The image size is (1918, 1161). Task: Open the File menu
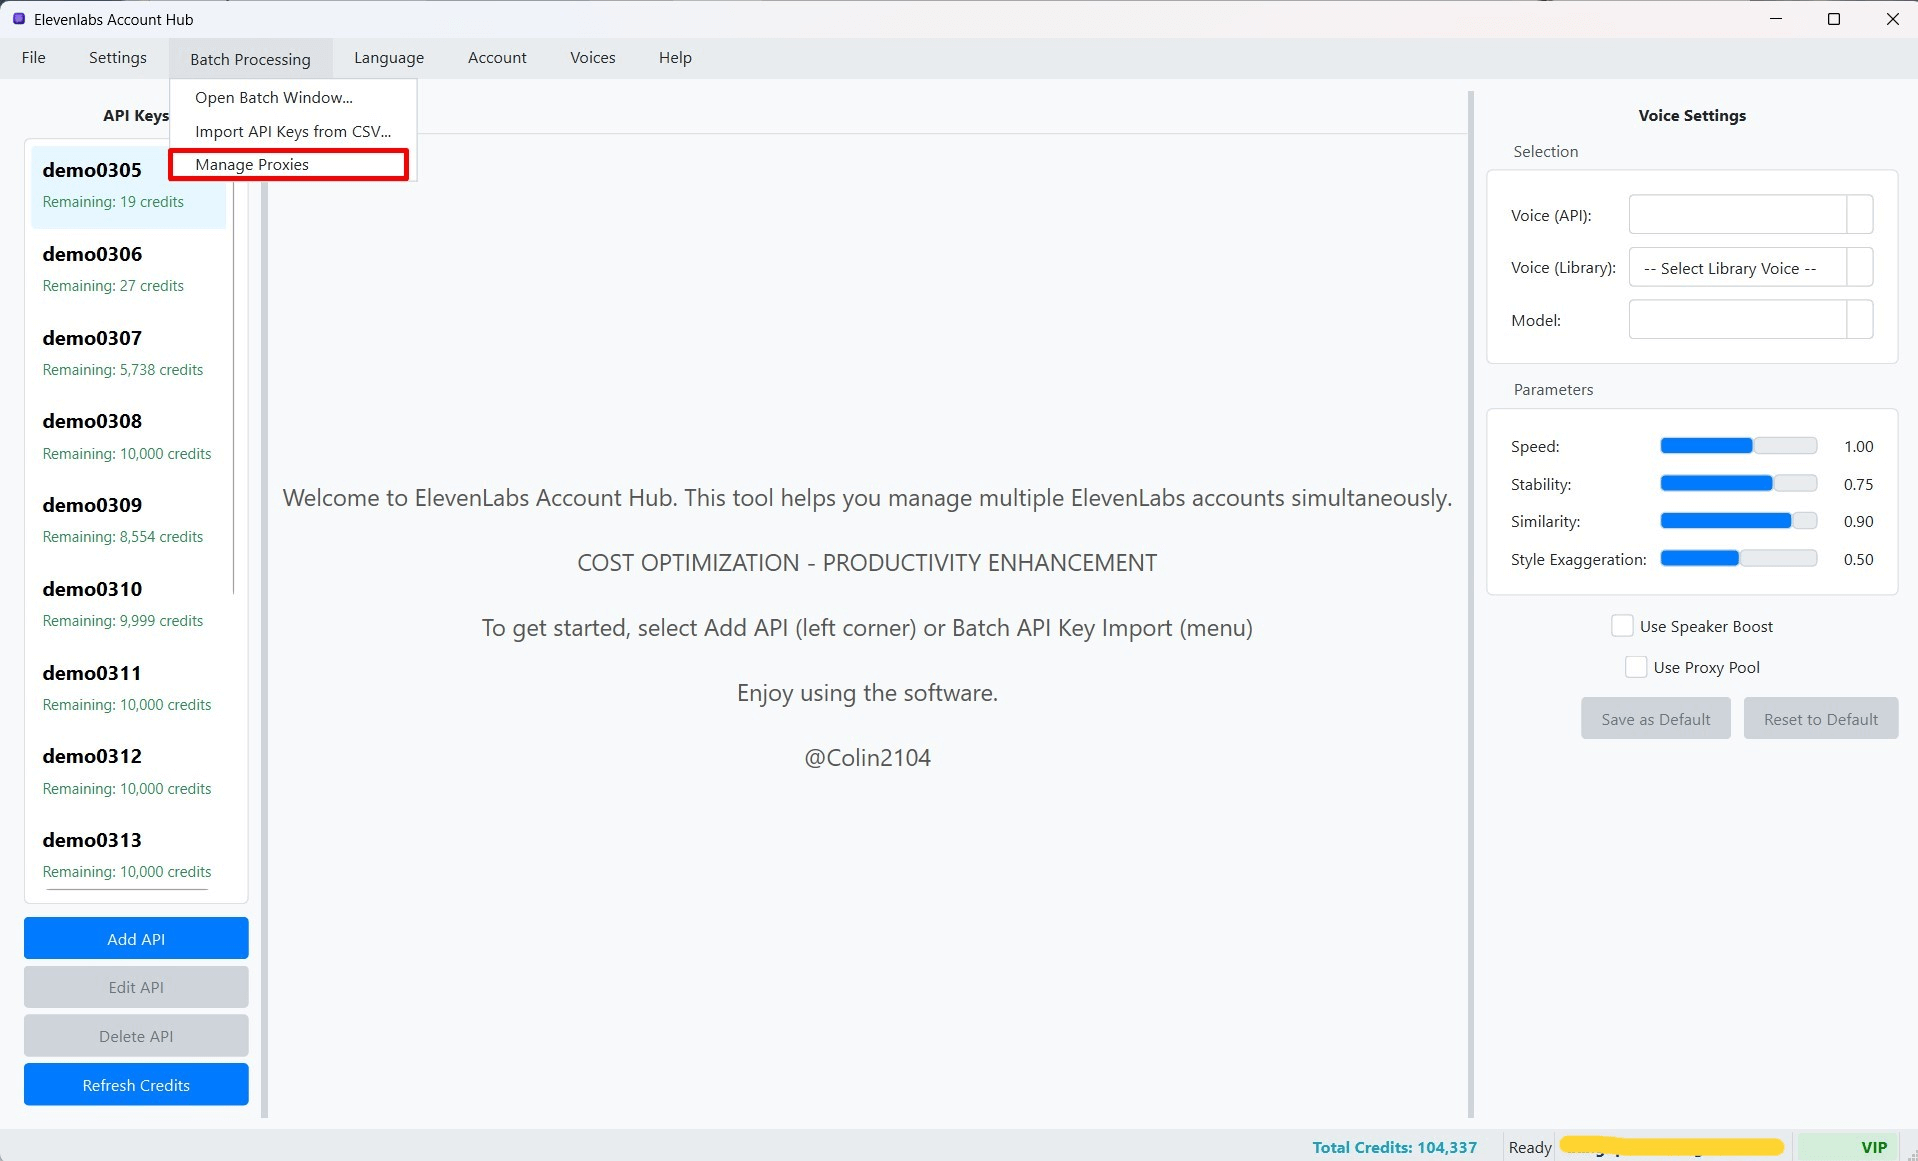coord(34,58)
